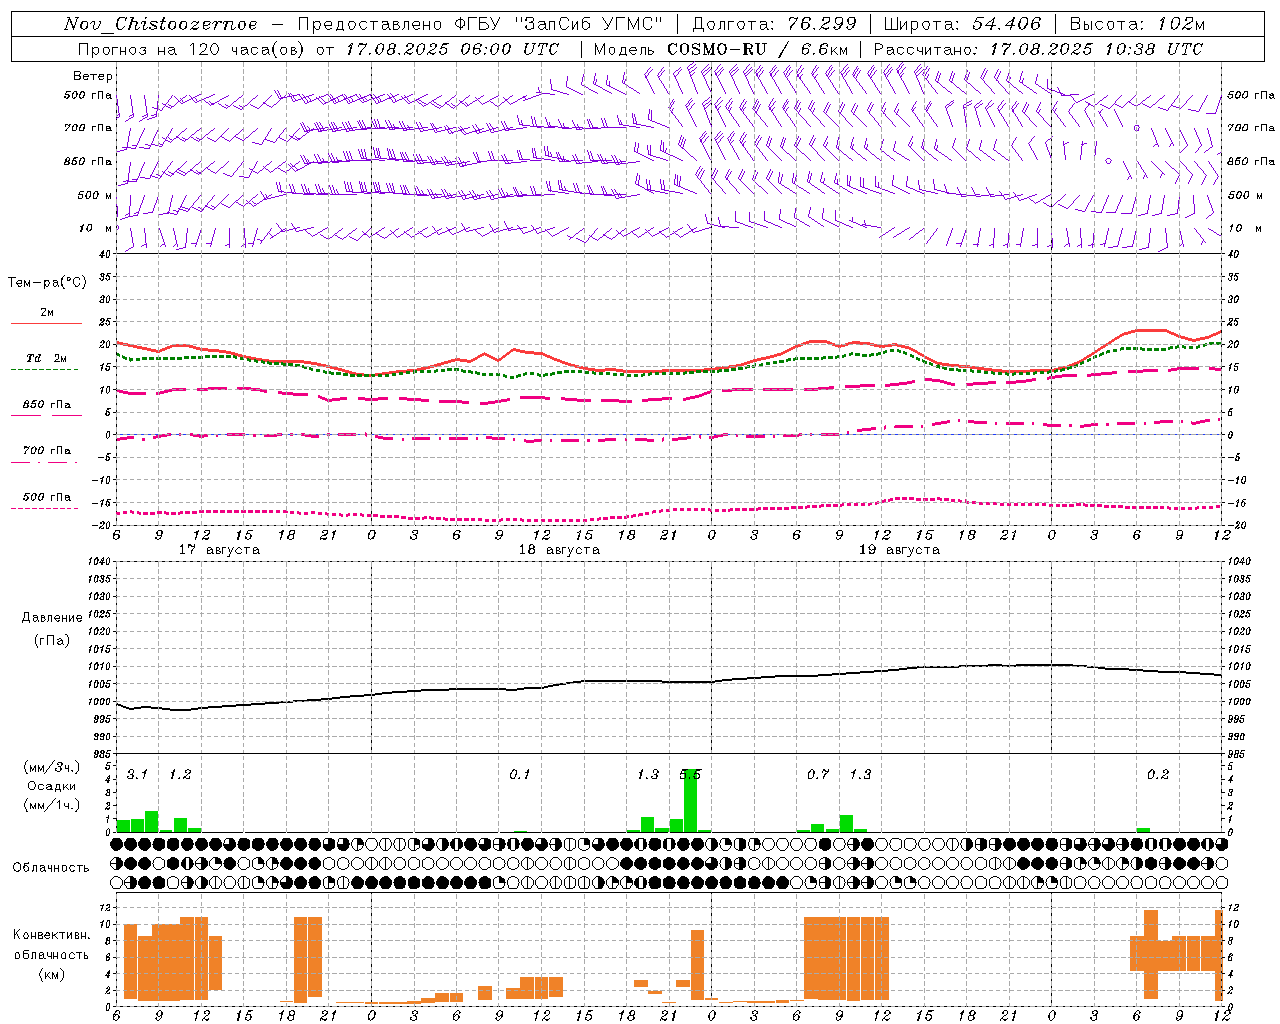Click the 'Ветер' wind panel label
The width and height of the screenshot is (1280, 1024).
(x=93, y=76)
